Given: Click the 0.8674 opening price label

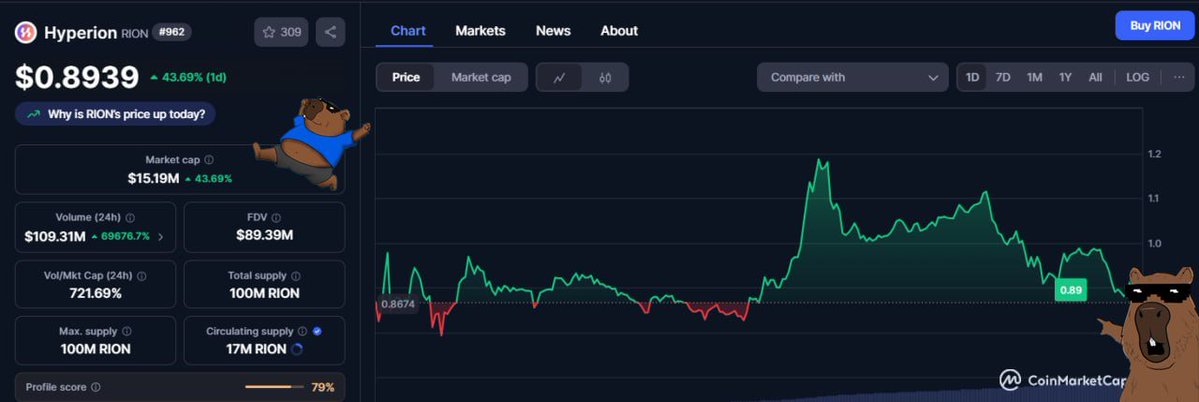Looking at the screenshot, I should [398, 303].
